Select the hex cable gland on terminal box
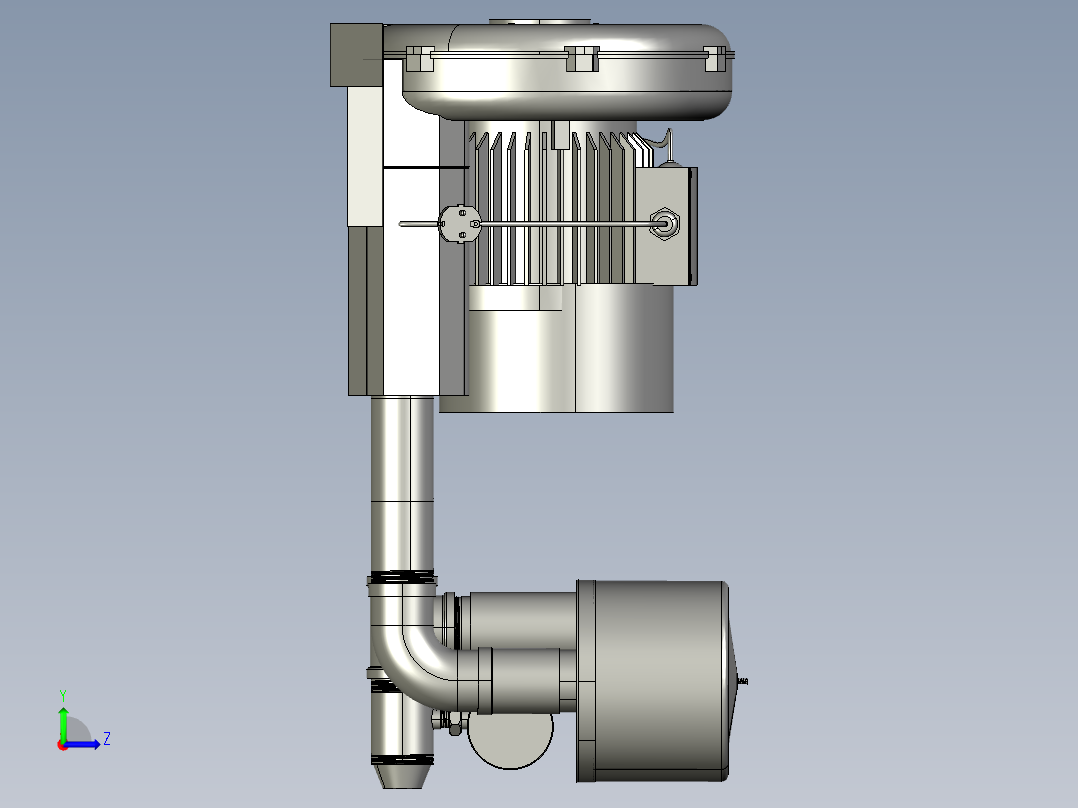1078x808 pixels. [664, 223]
